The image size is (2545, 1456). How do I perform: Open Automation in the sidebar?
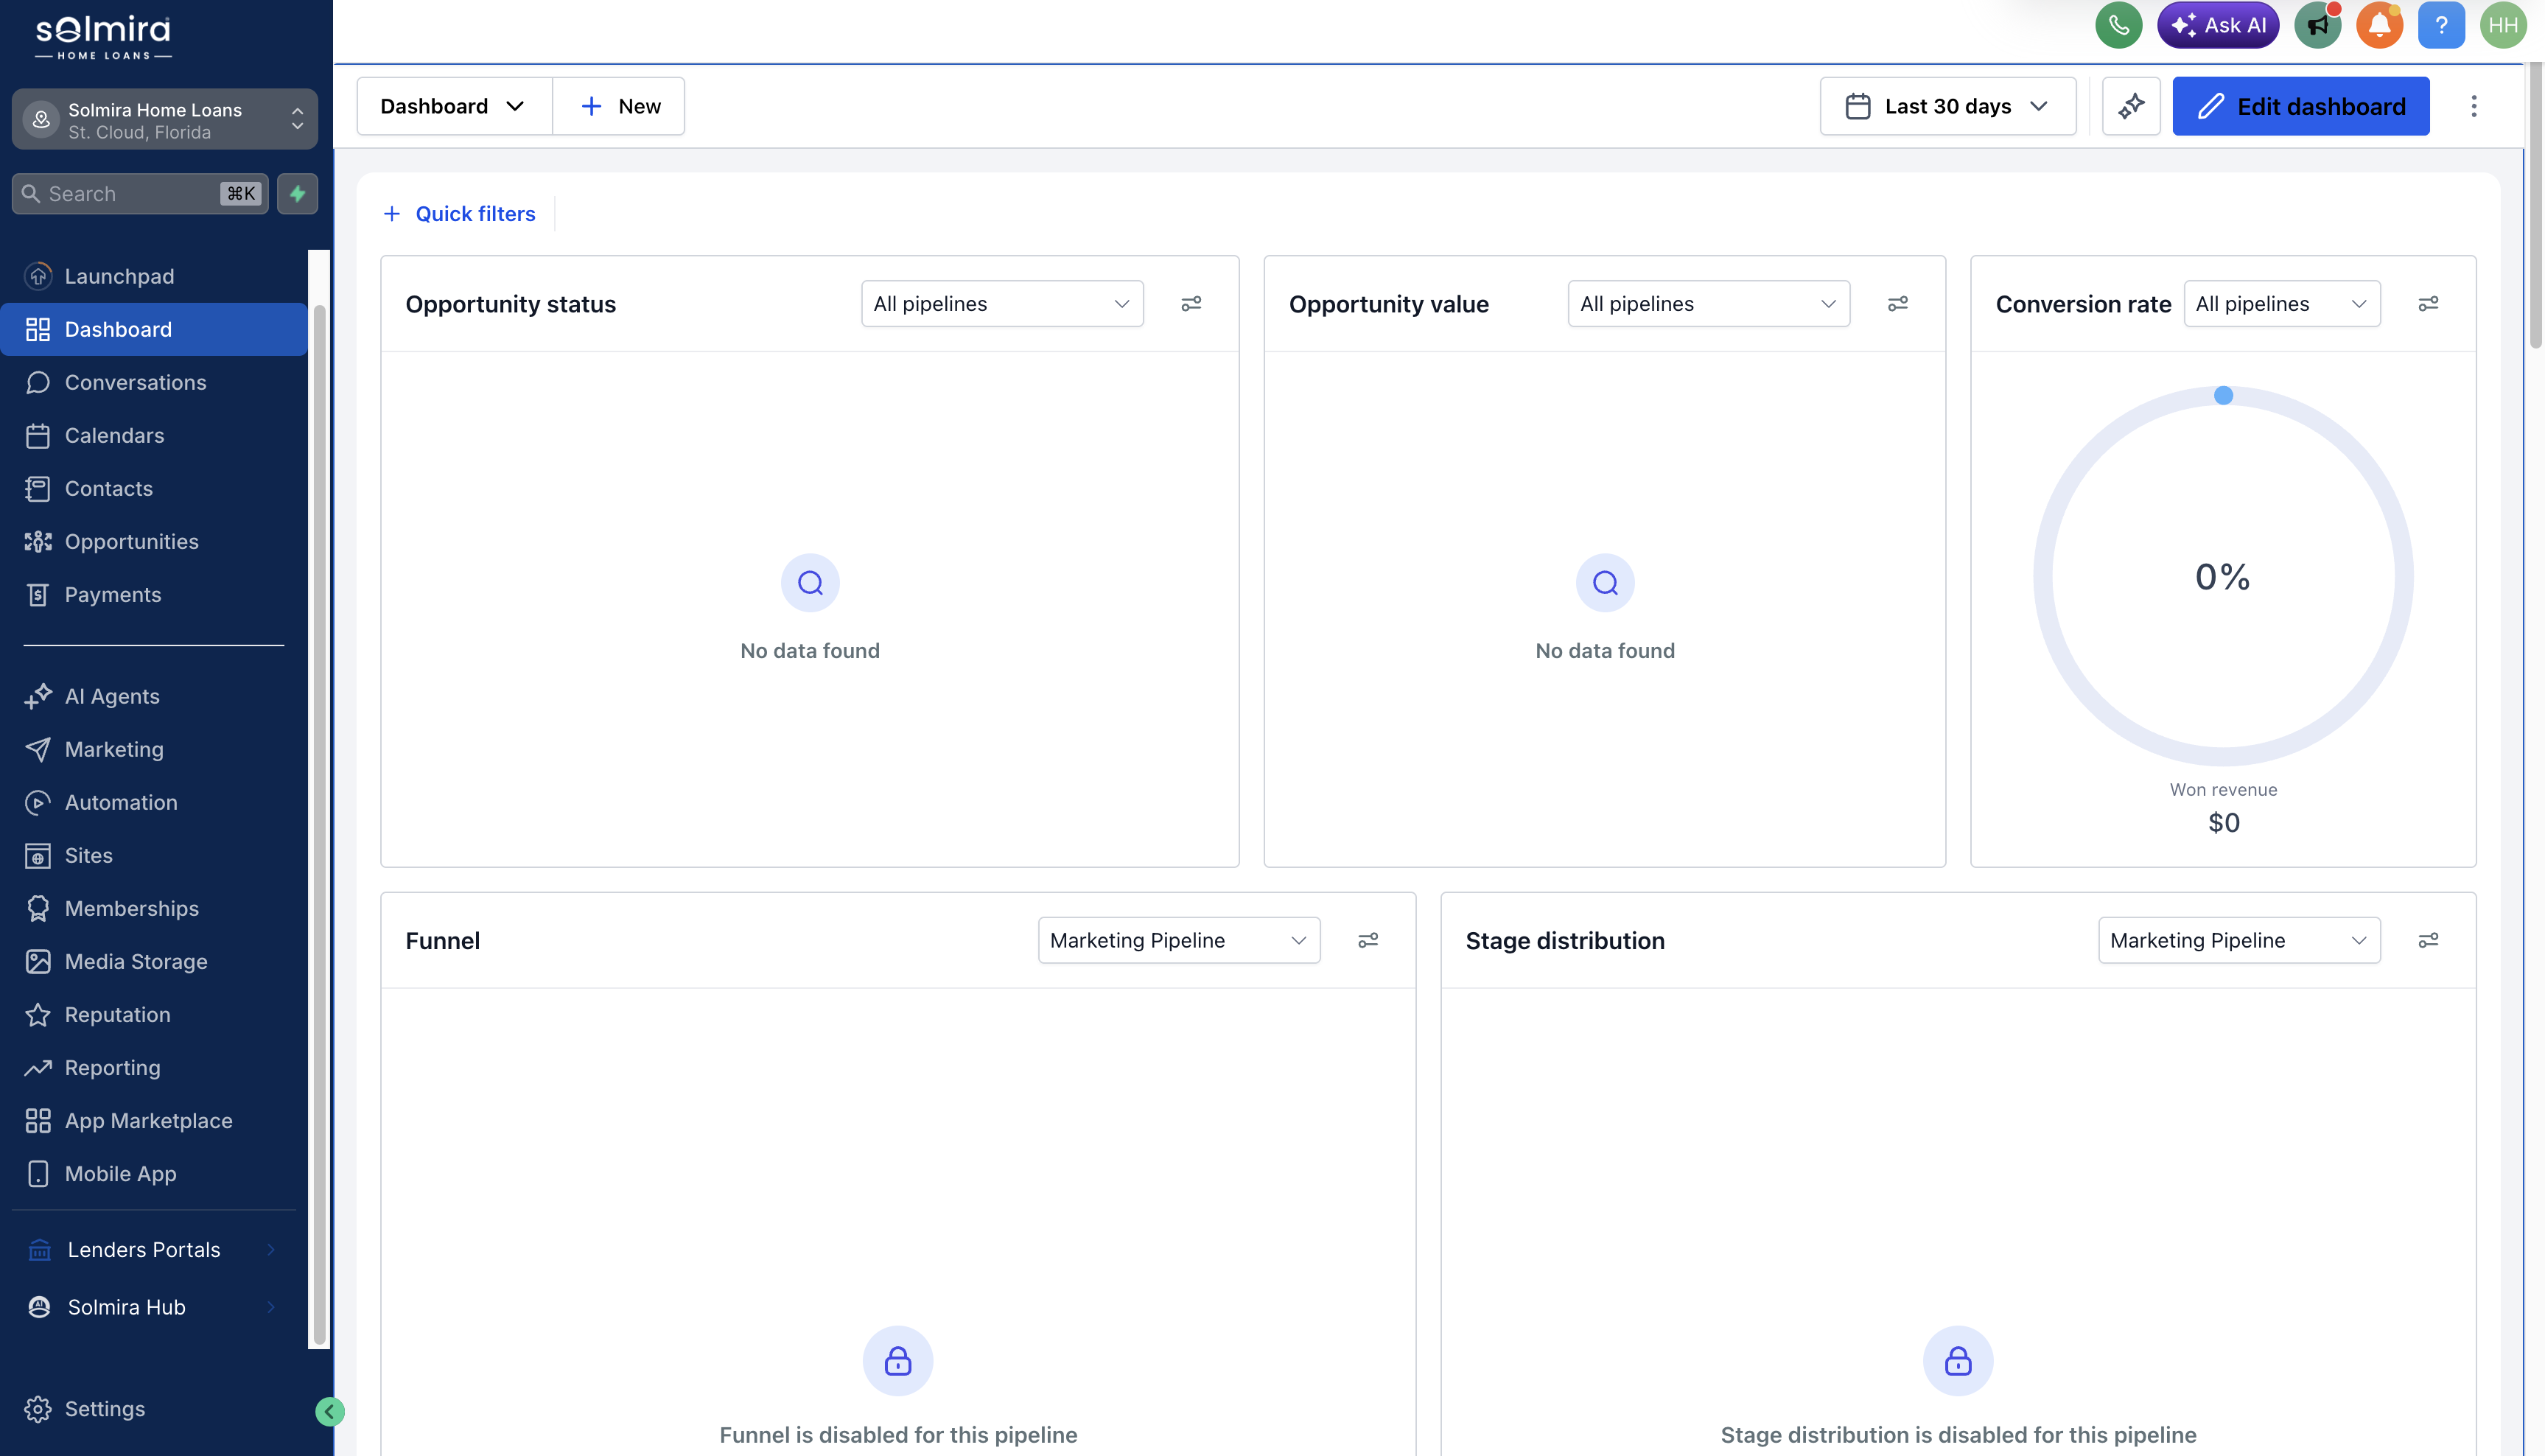coord(154,802)
